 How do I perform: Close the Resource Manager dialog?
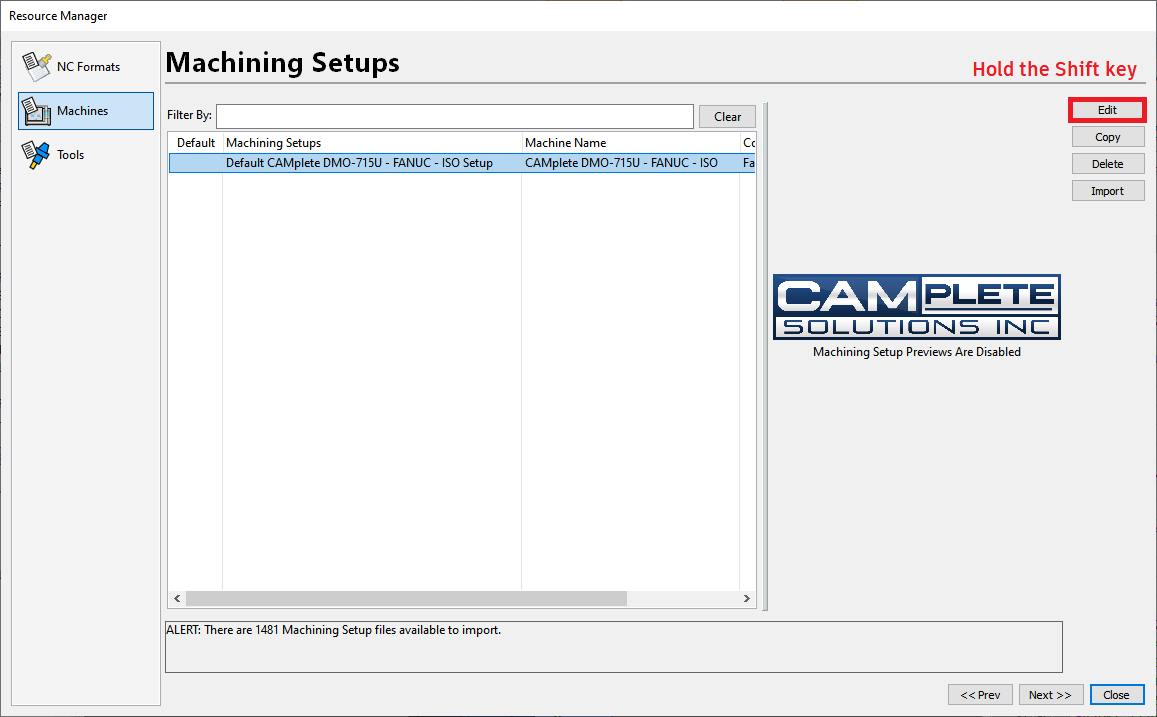(x=1116, y=695)
